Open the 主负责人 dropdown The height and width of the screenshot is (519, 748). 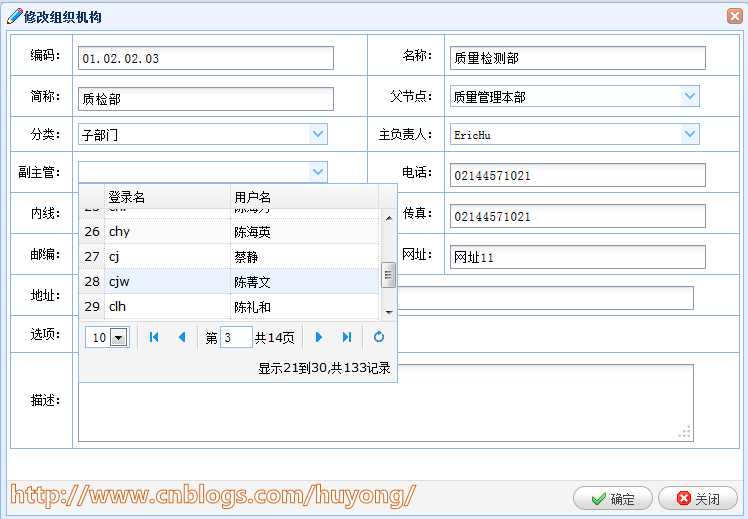pyautogui.click(x=690, y=134)
